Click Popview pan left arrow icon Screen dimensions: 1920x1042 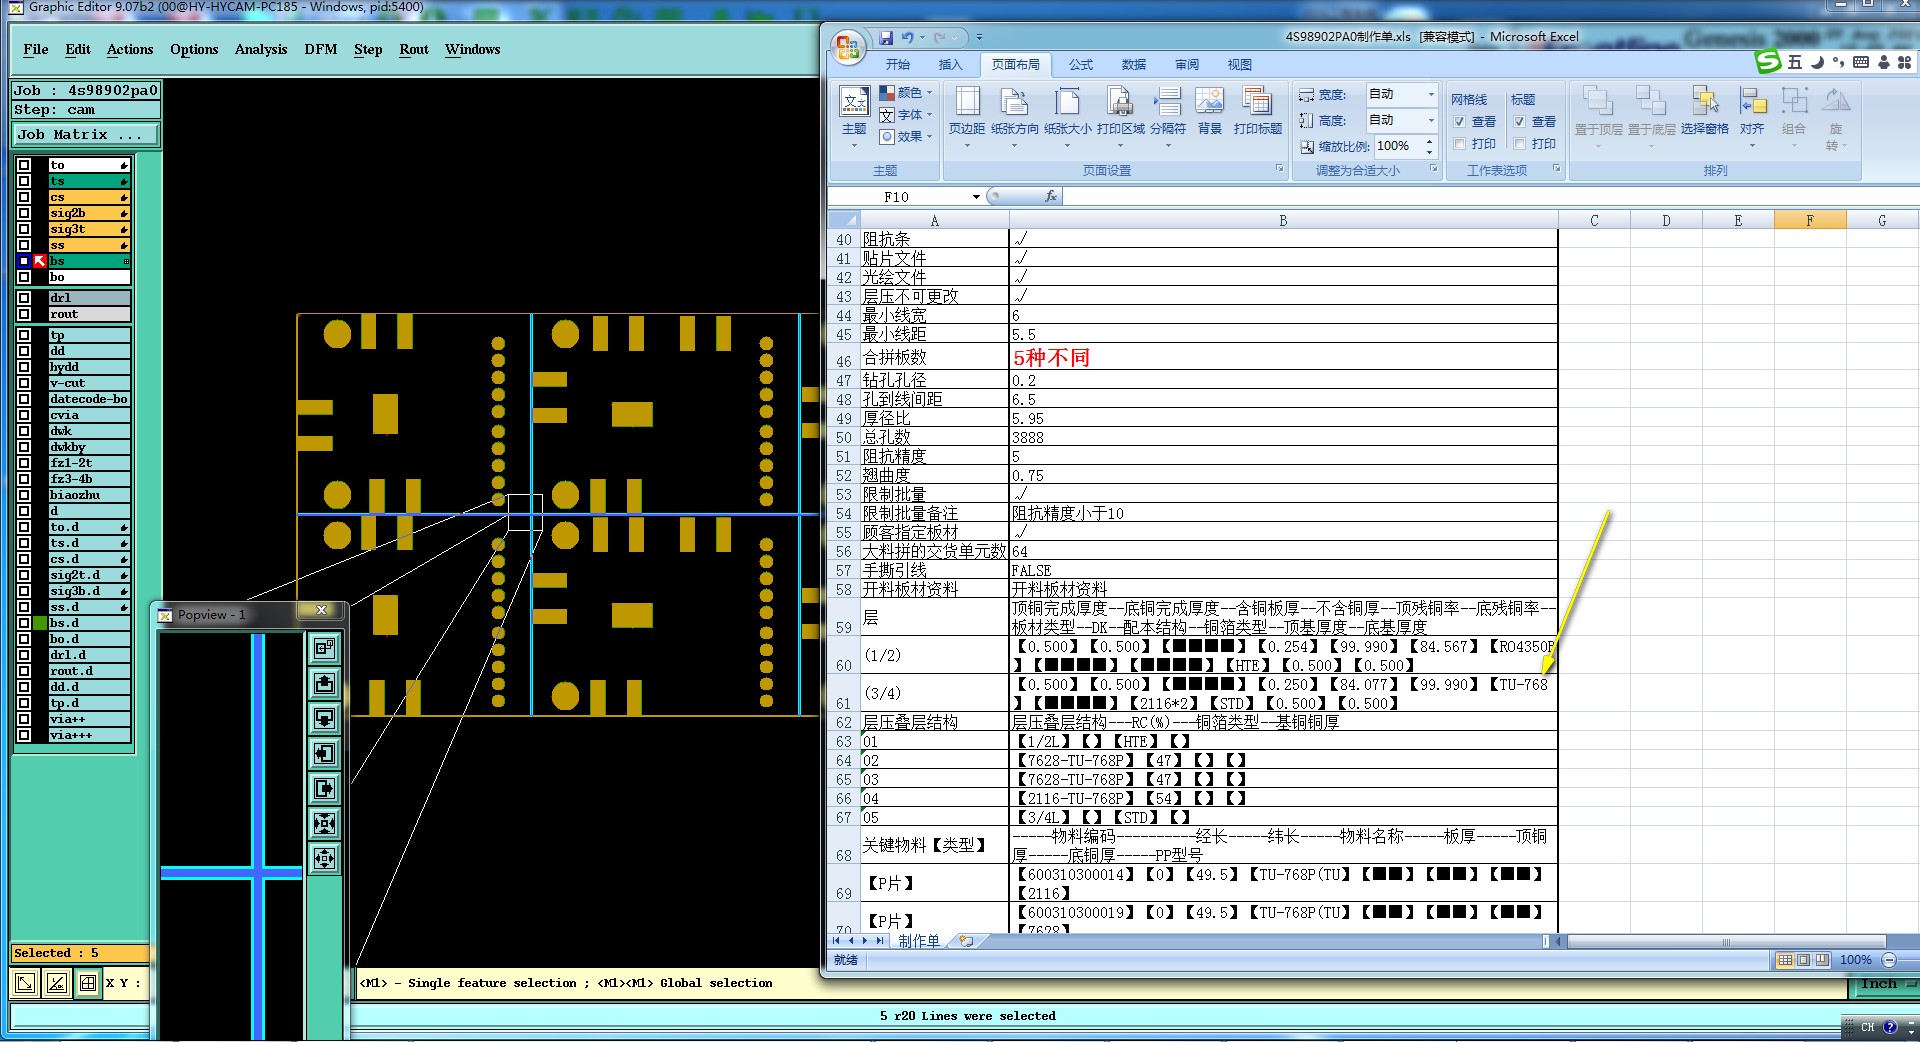(324, 753)
